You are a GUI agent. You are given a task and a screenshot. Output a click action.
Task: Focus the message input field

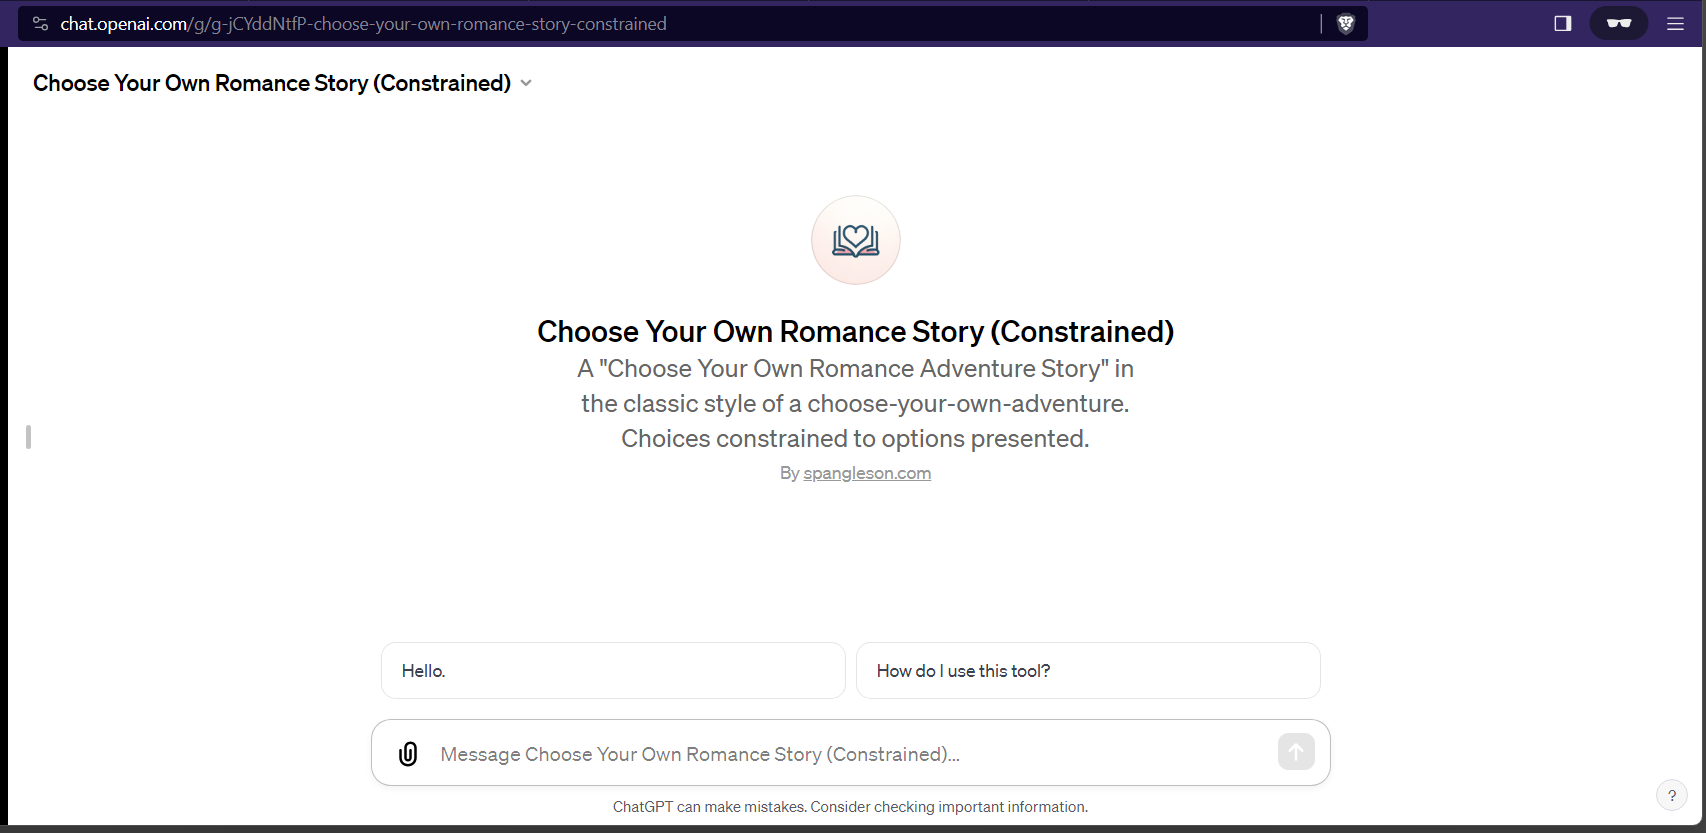[x=850, y=754]
